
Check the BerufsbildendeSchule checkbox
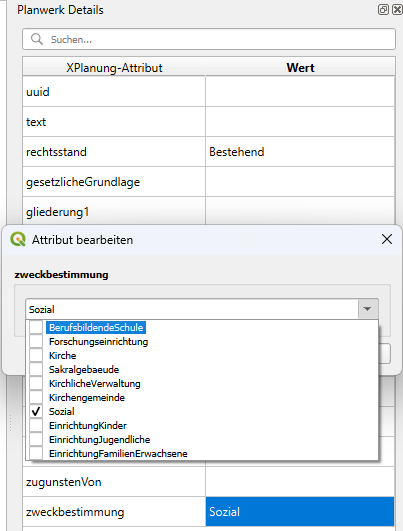click(x=36, y=327)
